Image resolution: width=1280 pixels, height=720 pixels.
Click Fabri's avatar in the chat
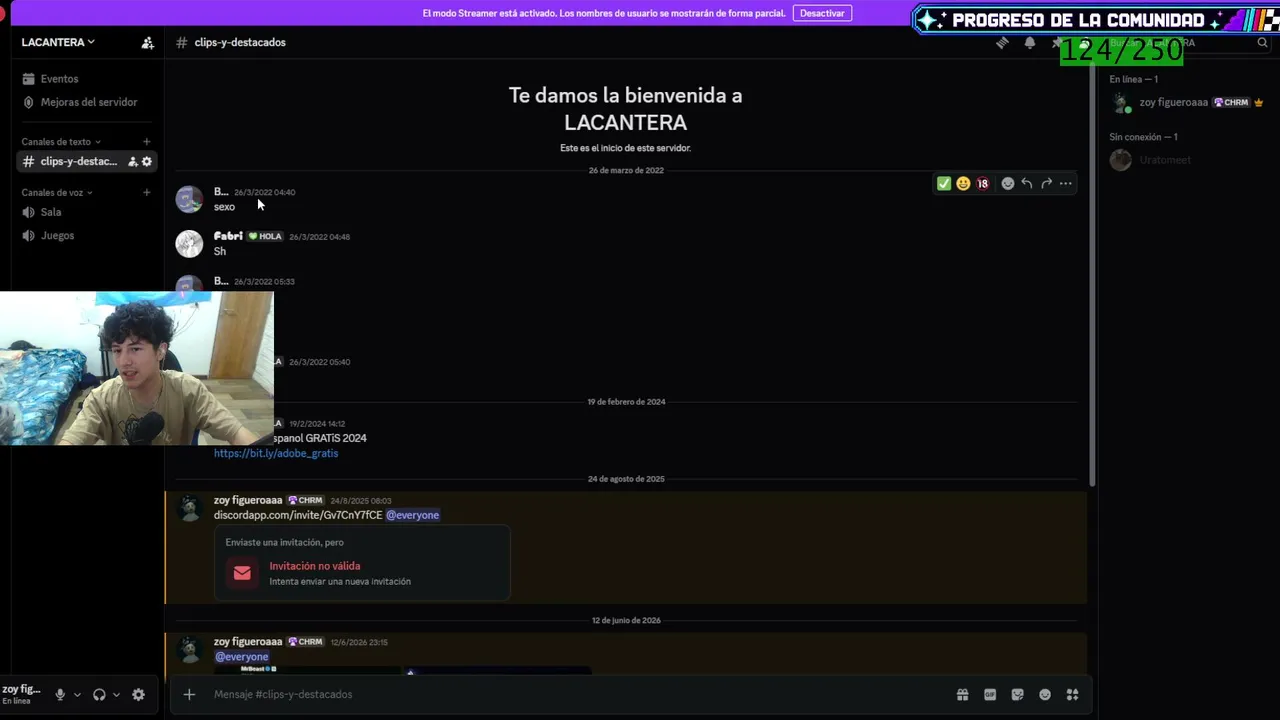click(x=189, y=244)
